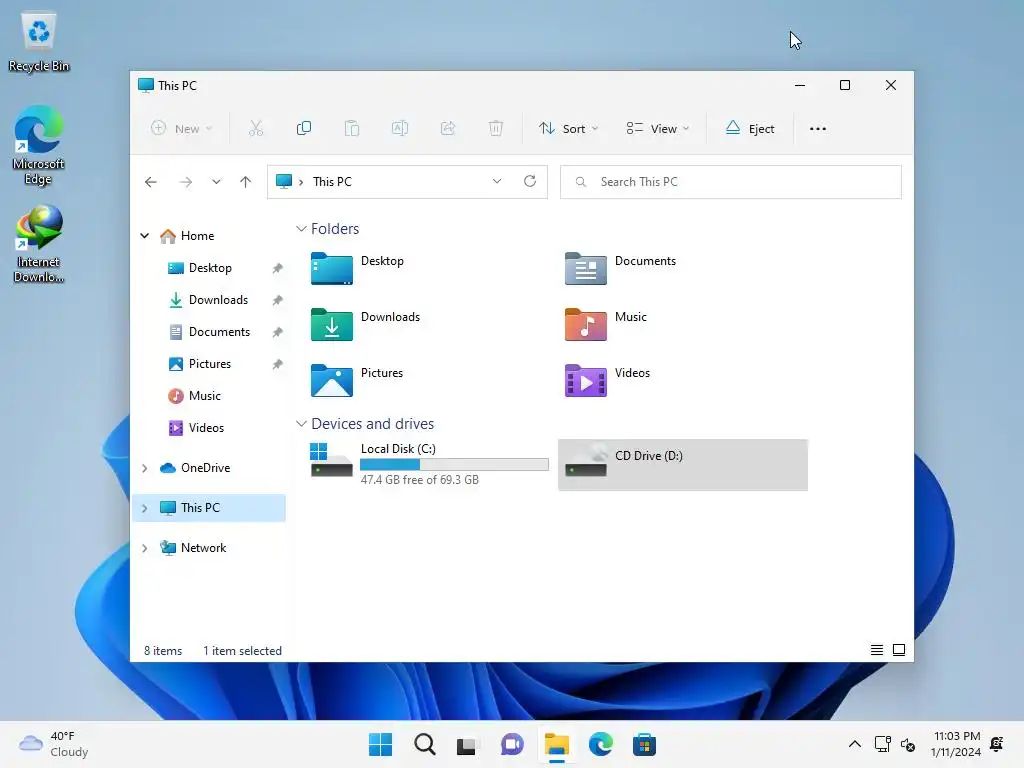1024x768 pixels.
Task: Open the Windows Start menu
Action: [380, 744]
